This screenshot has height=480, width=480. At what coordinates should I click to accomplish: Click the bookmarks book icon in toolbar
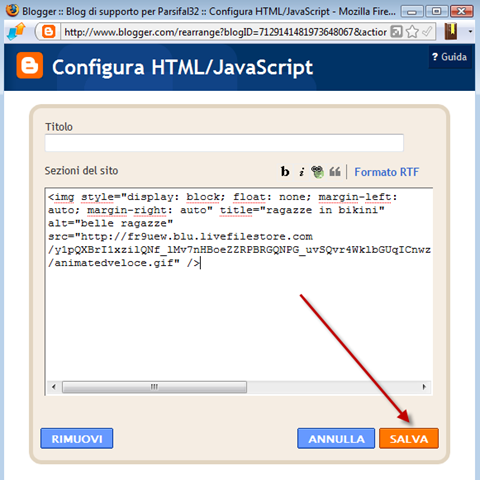pyautogui.click(x=451, y=31)
